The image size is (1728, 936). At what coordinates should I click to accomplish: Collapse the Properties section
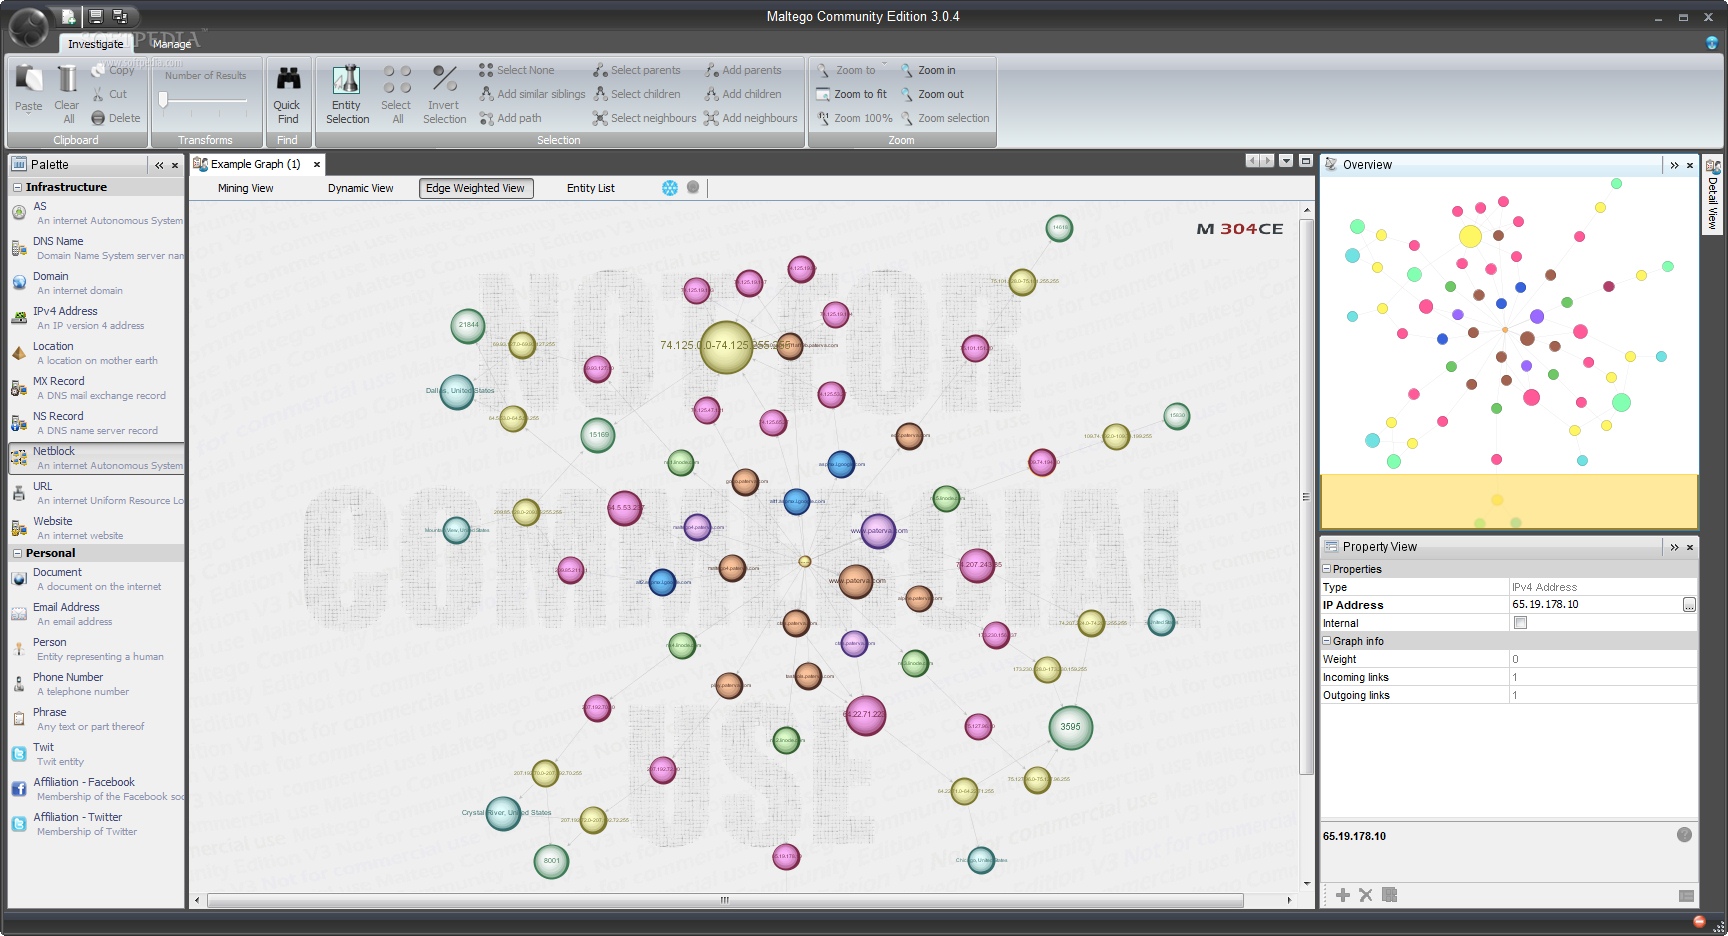(1327, 569)
